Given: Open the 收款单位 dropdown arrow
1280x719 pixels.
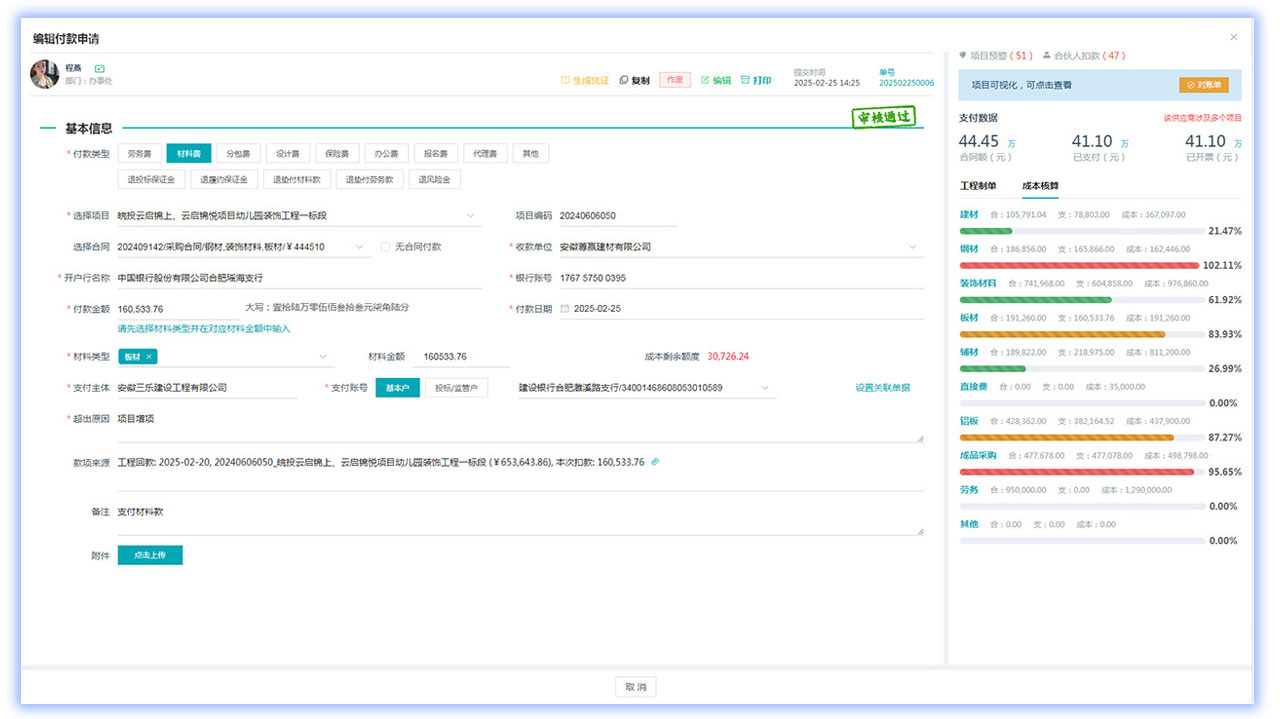Looking at the screenshot, I should 912,247.
